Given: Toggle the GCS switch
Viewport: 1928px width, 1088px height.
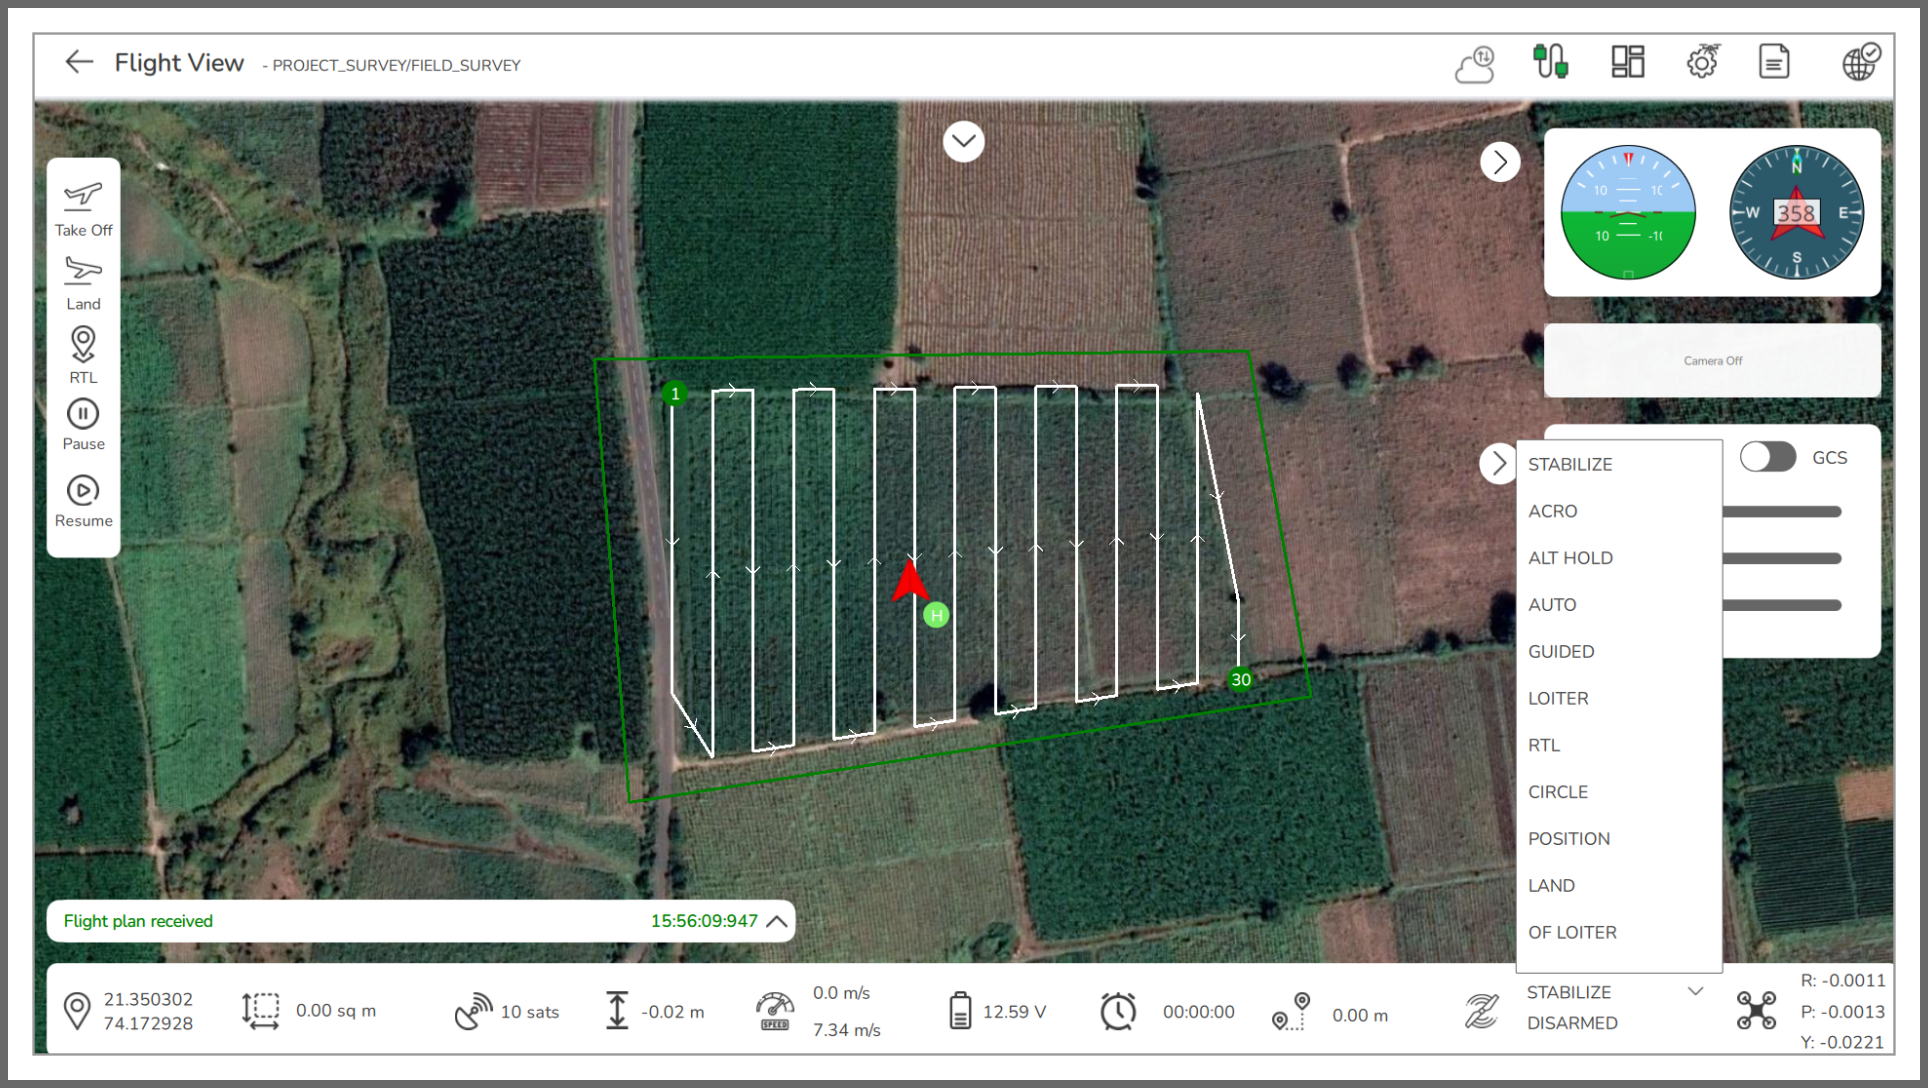Looking at the screenshot, I should tap(1768, 457).
